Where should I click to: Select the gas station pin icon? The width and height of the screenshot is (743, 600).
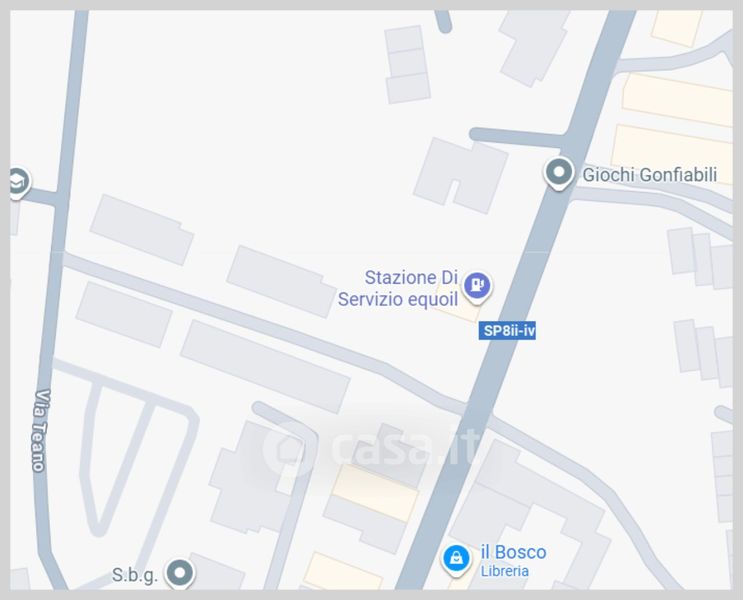(477, 286)
